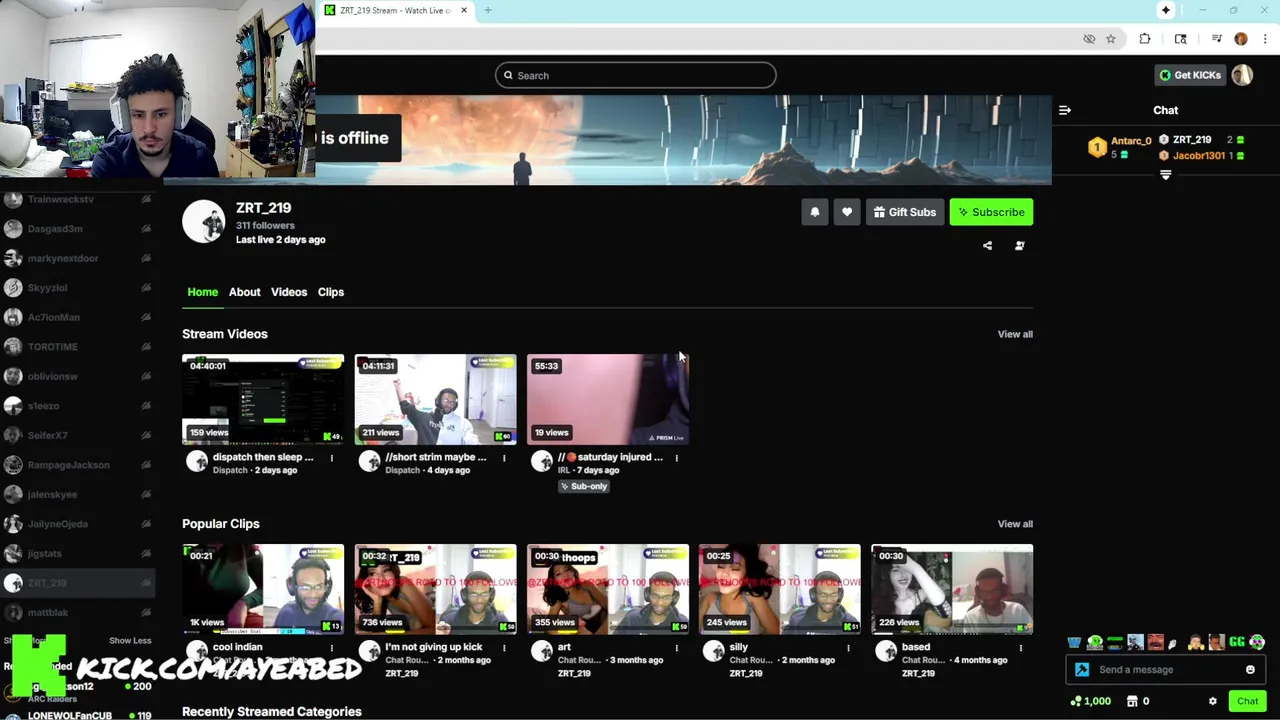
Task: Select RampageJackson in sidebar
Action: 77,465
